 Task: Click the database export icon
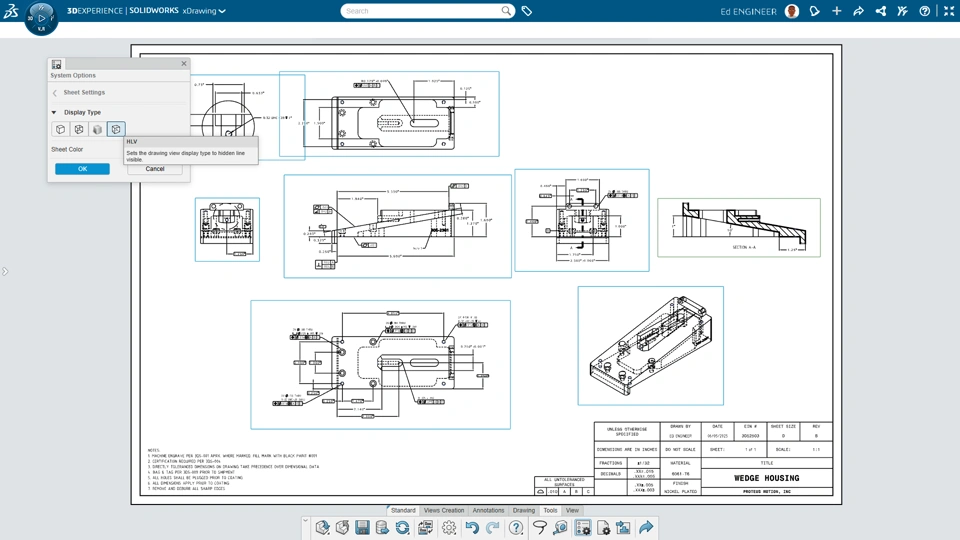(382, 527)
